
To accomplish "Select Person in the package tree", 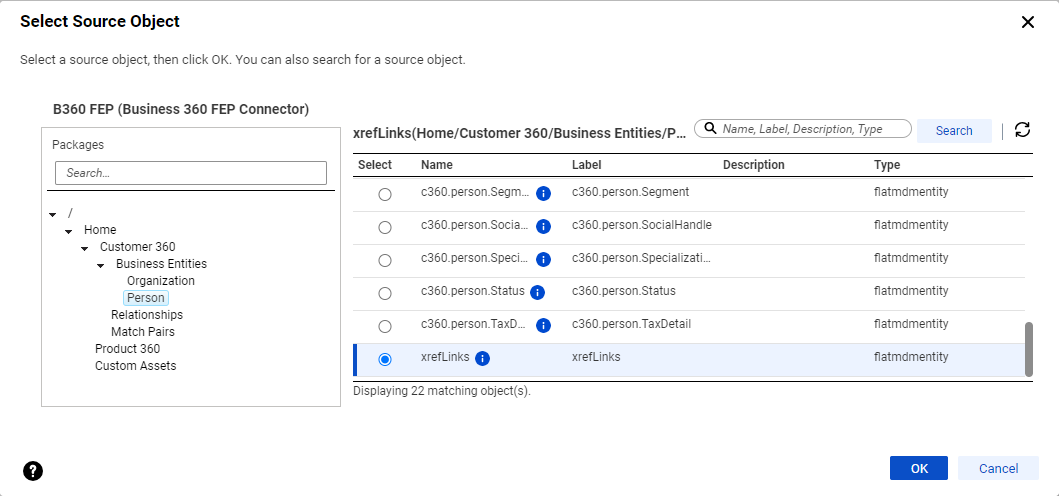I will [x=146, y=297].
